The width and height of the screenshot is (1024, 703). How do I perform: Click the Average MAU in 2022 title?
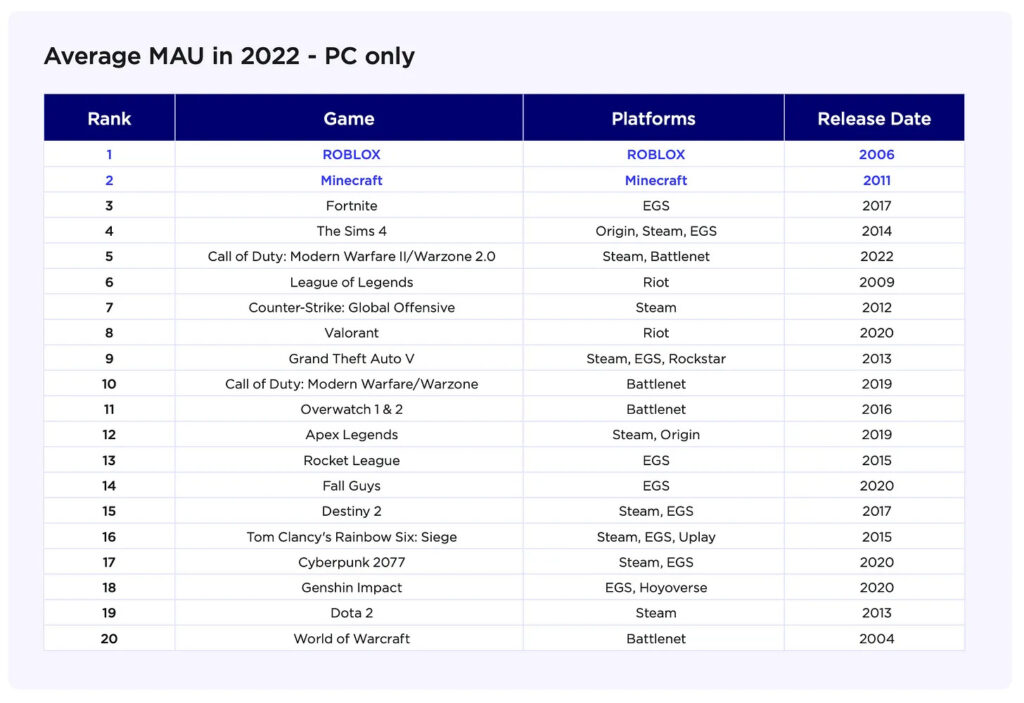click(x=229, y=57)
